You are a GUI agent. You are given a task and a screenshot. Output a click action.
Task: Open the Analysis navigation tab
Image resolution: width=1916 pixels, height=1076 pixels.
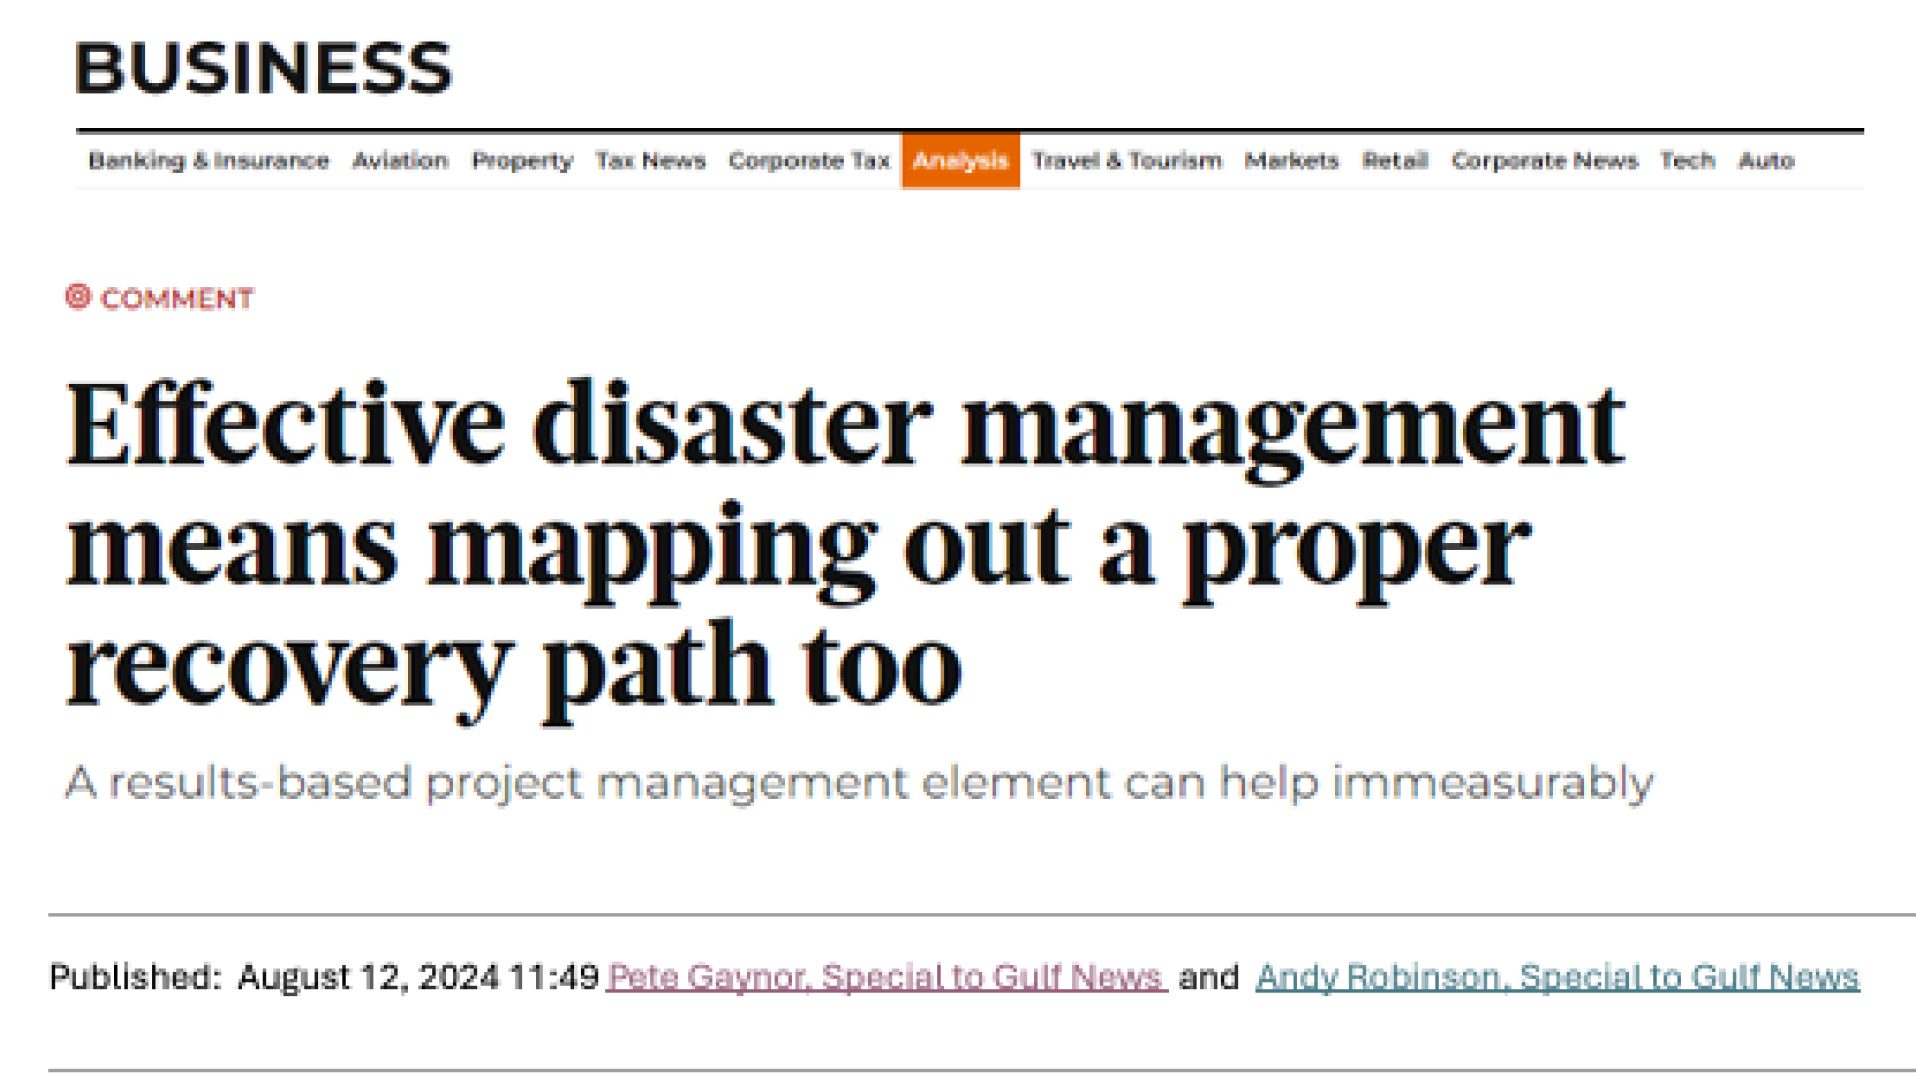[959, 160]
